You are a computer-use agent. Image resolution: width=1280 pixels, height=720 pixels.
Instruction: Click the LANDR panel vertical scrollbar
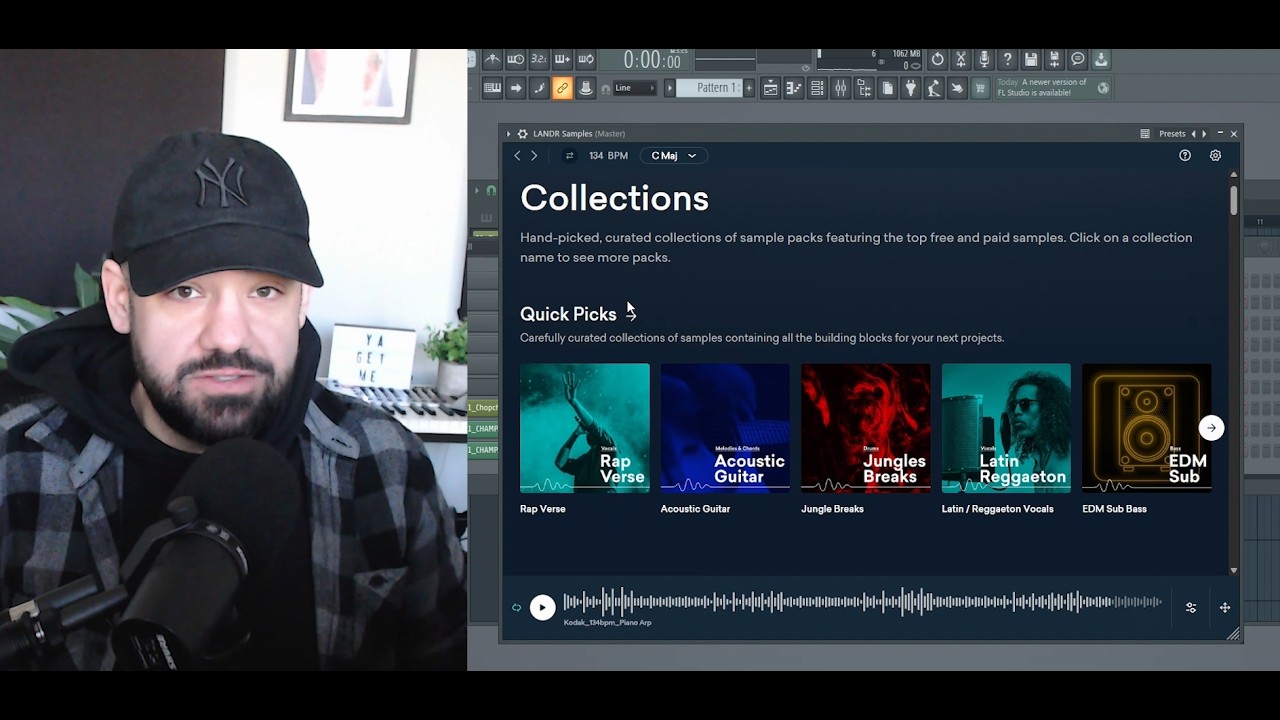[x=1234, y=200]
